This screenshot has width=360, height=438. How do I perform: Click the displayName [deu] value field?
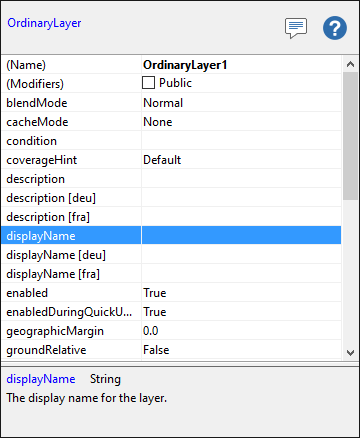(241, 255)
